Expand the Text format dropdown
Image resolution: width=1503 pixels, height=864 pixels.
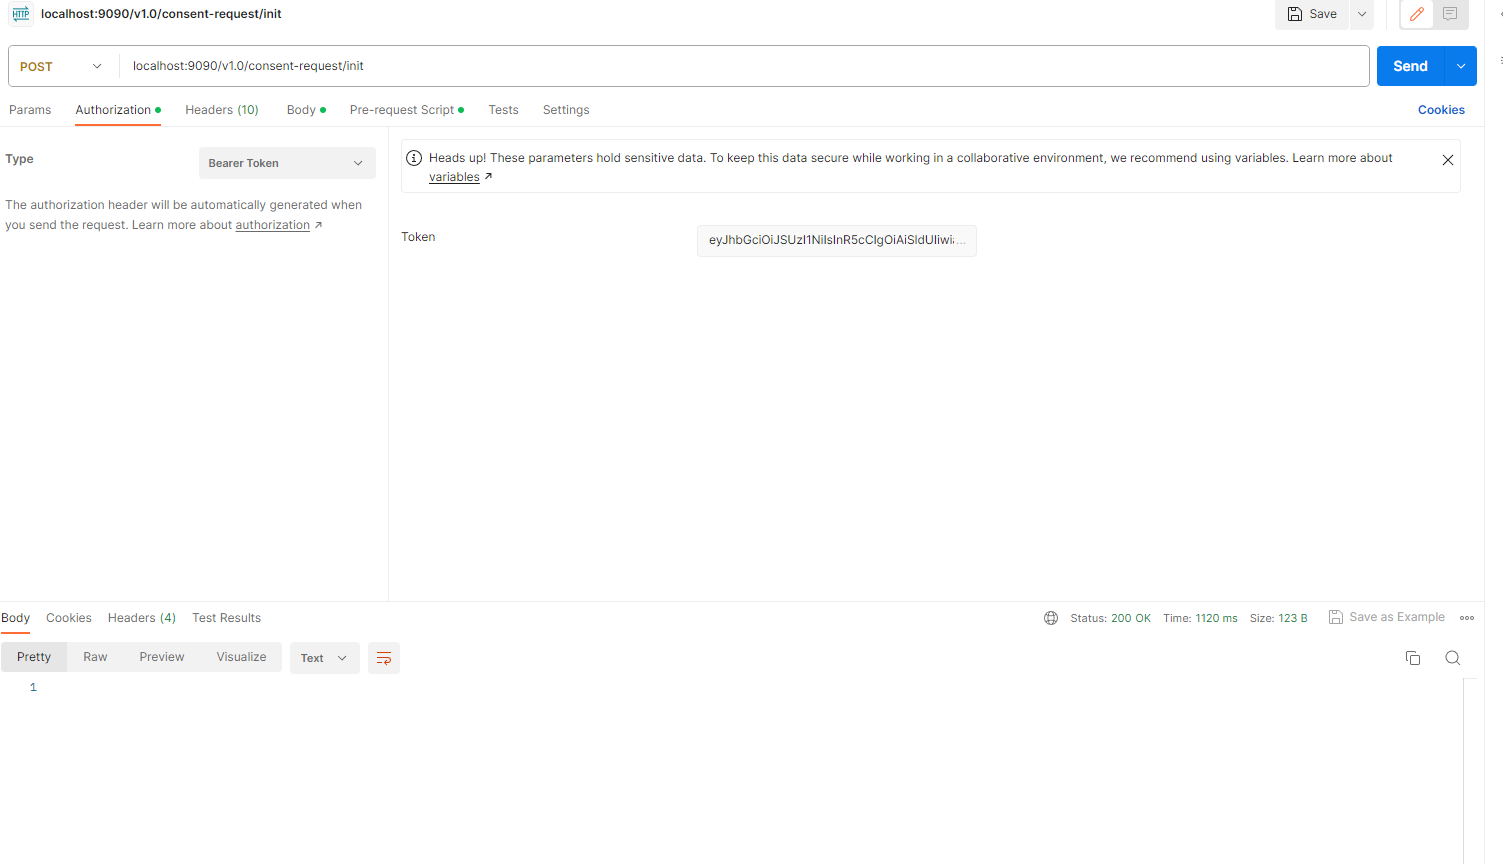pos(324,658)
